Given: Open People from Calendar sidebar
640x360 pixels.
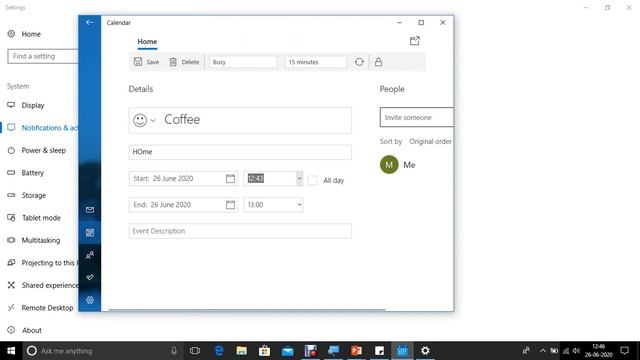Looking at the screenshot, I should pos(90,256).
